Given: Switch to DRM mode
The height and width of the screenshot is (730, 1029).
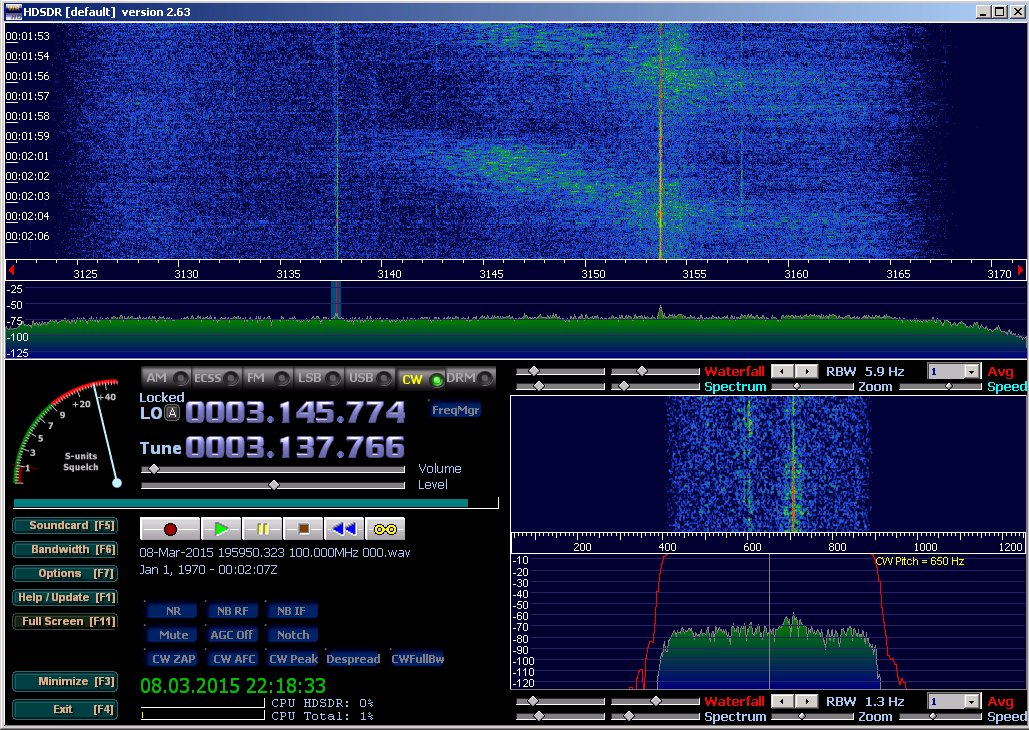Looking at the screenshot, I should (x=470, y=378).
